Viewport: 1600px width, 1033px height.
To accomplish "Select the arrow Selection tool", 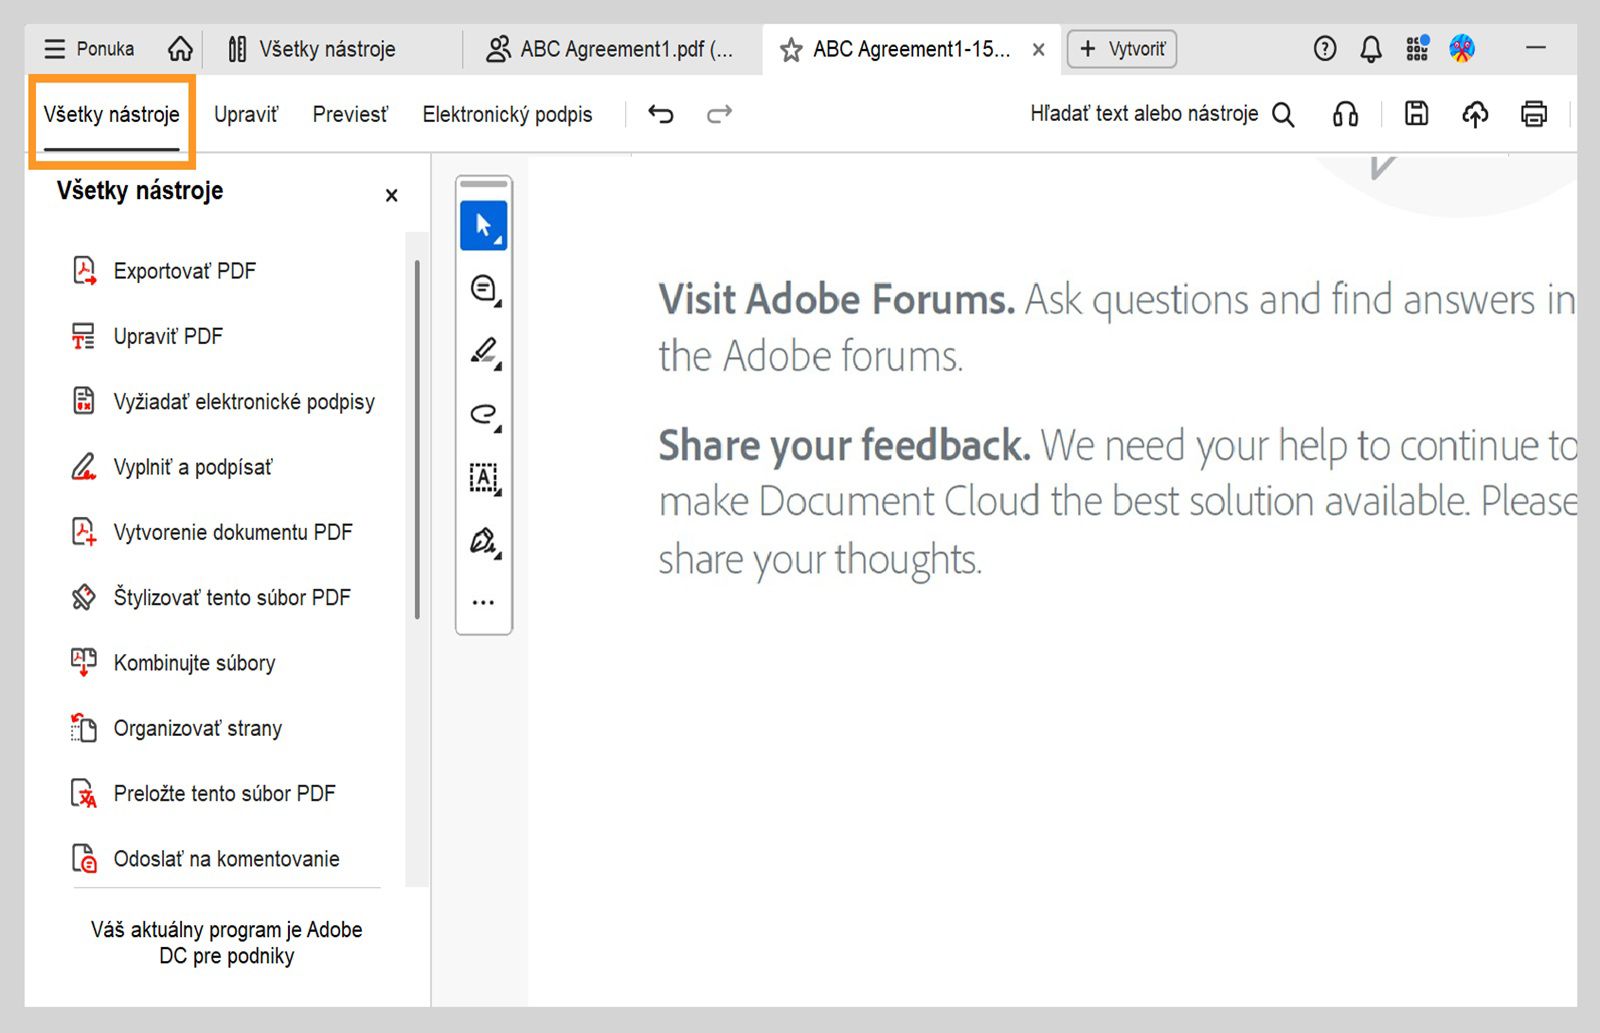I will 484,225.
